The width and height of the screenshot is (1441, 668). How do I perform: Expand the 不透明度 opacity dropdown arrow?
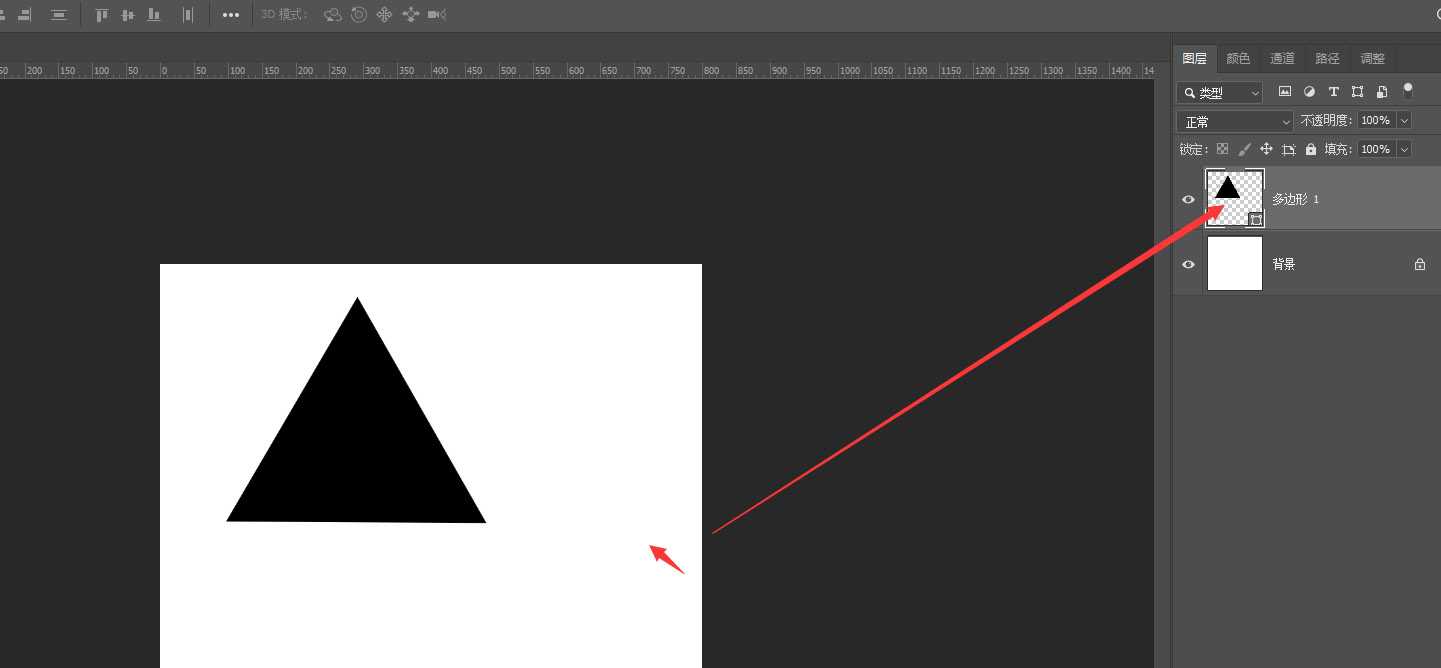click(1404, 120)
